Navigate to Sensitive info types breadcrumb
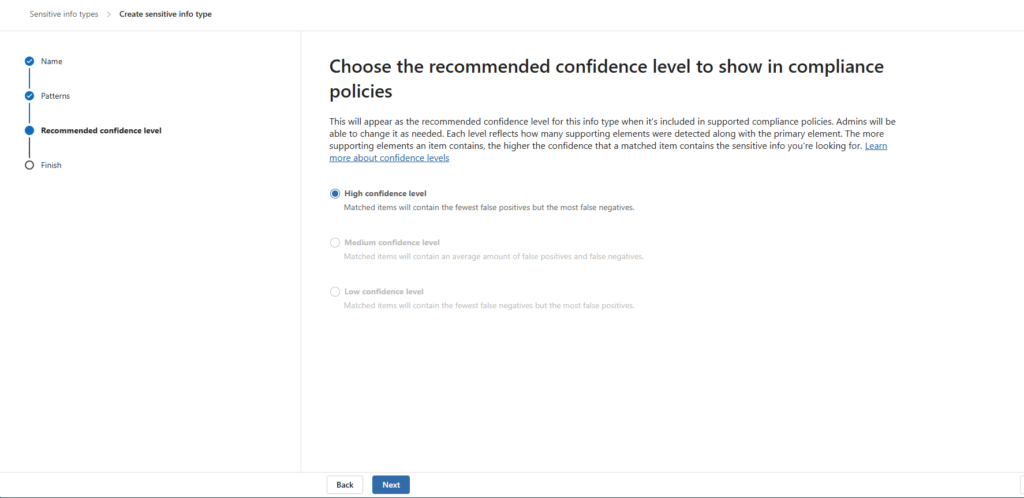The image size is (1024, 498). tap(62, 14)
